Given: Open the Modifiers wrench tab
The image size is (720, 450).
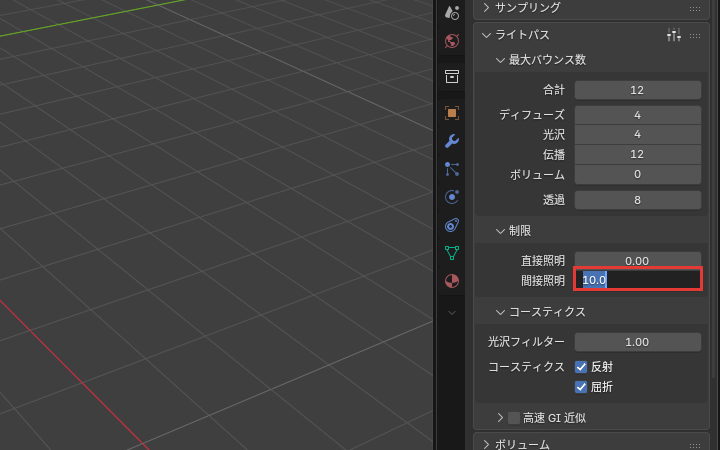Looking at the screenshot, I should pyautogui.click(x=452, y=141).
